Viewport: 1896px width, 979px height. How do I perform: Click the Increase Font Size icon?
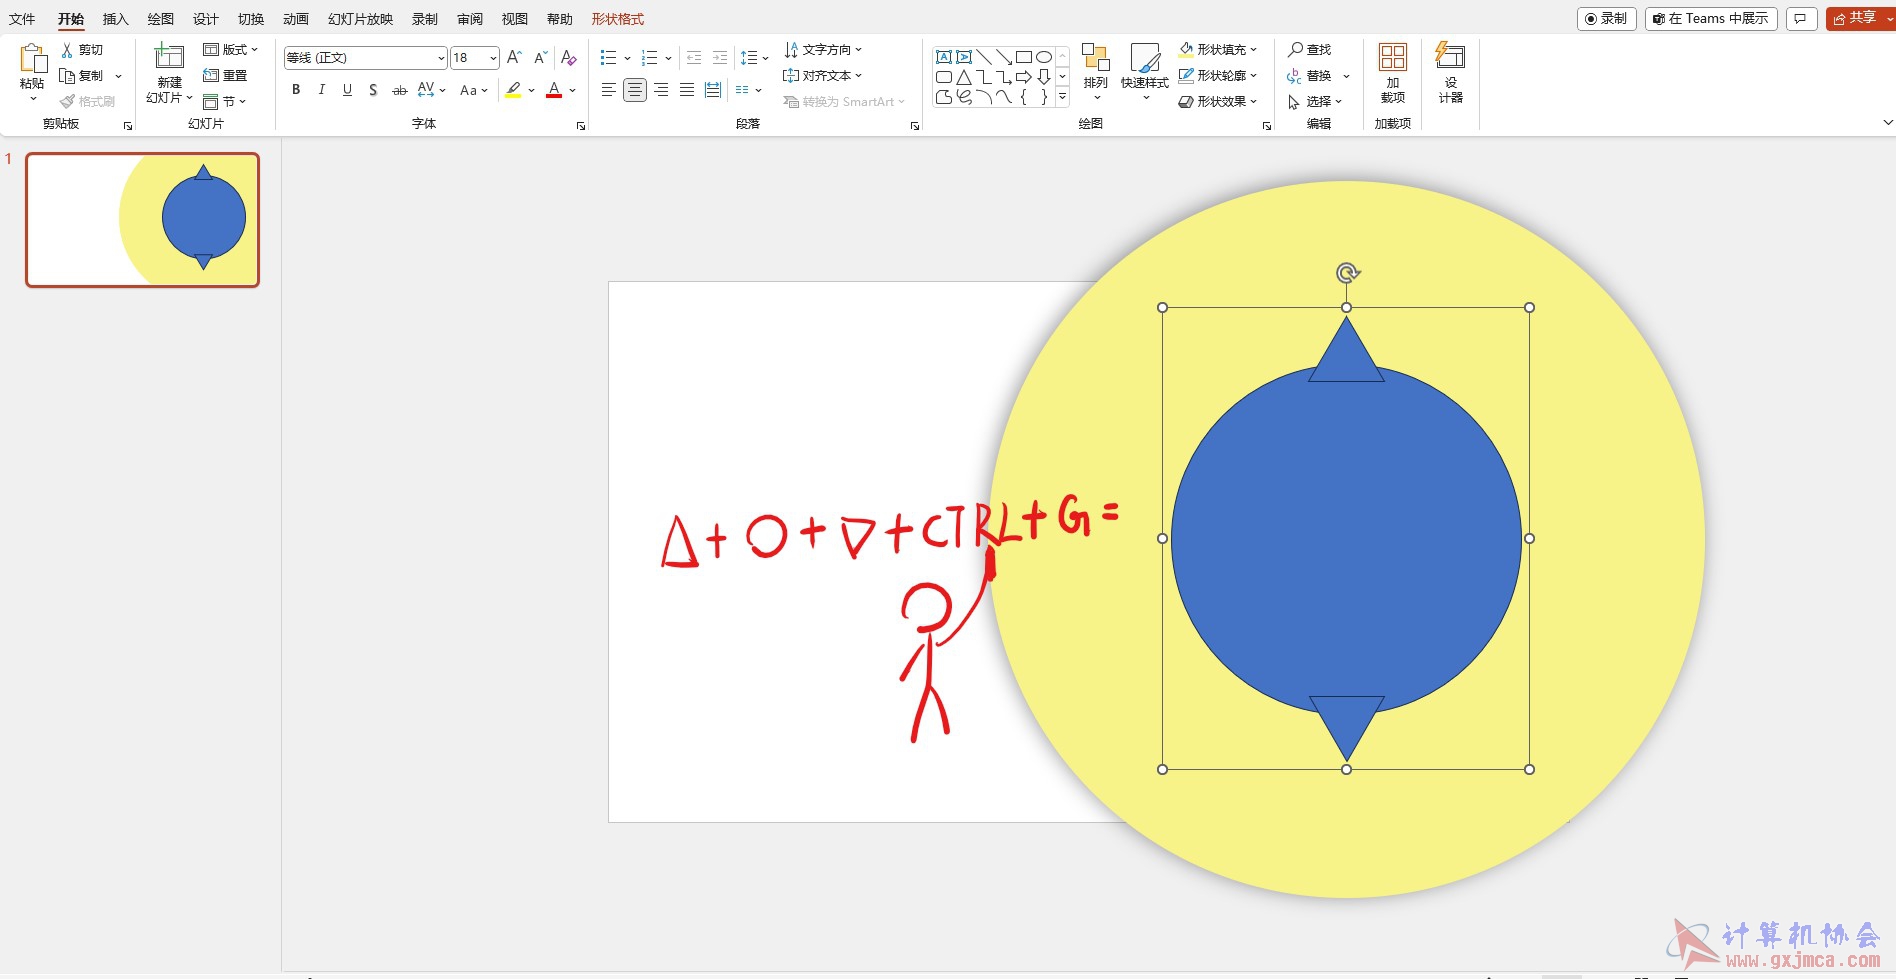514,58
